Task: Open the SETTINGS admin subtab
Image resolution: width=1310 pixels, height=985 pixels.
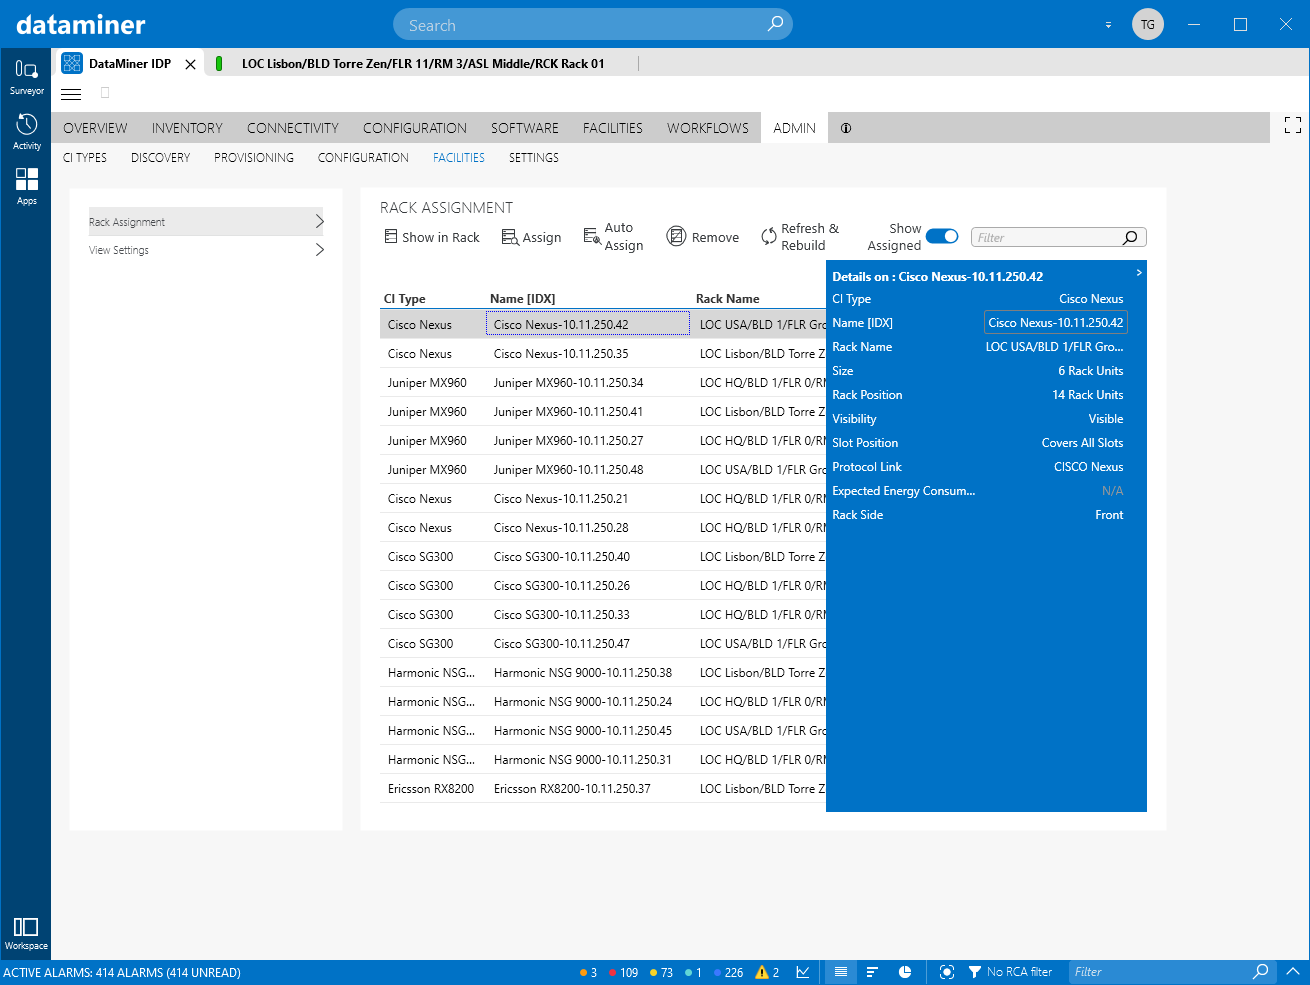Action: pyautogui.click(x=534, y=158)
